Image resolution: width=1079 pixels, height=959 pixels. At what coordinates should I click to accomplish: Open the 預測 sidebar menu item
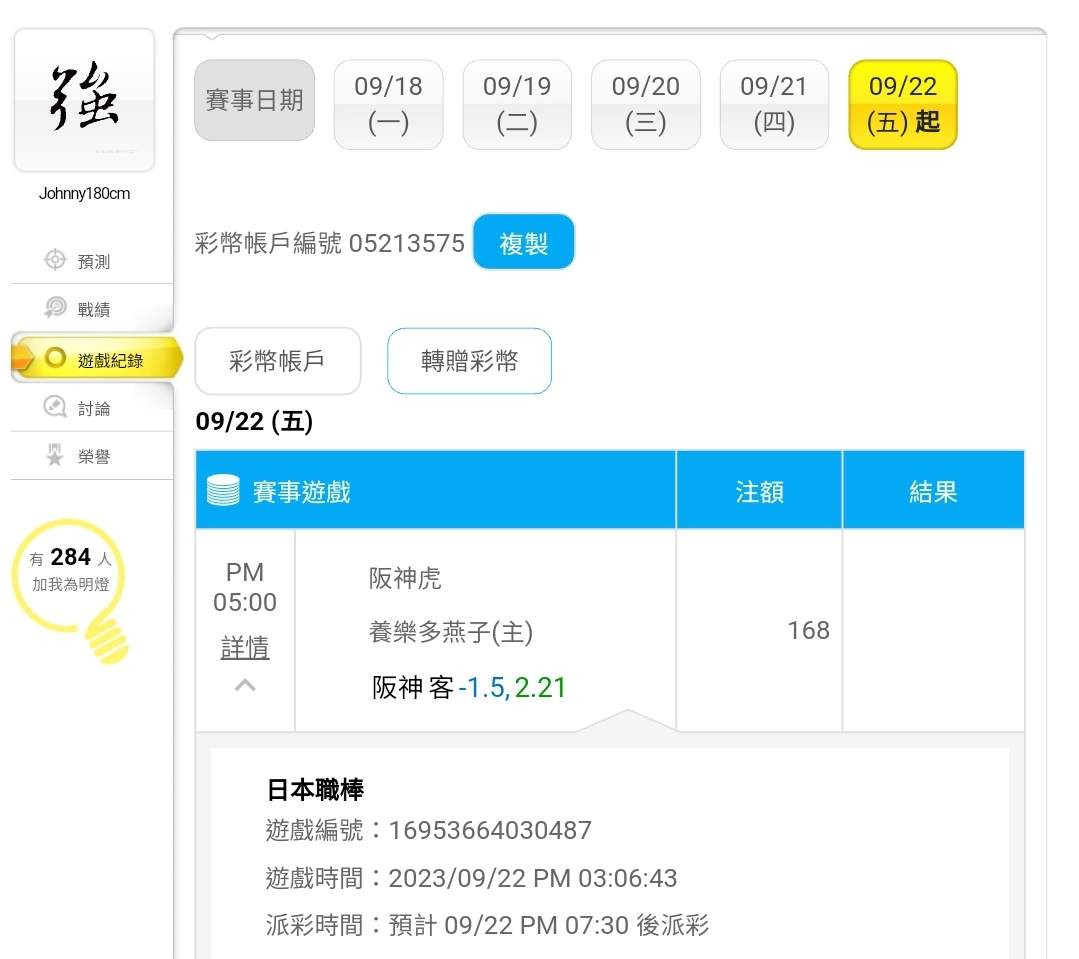coord(92,261)
